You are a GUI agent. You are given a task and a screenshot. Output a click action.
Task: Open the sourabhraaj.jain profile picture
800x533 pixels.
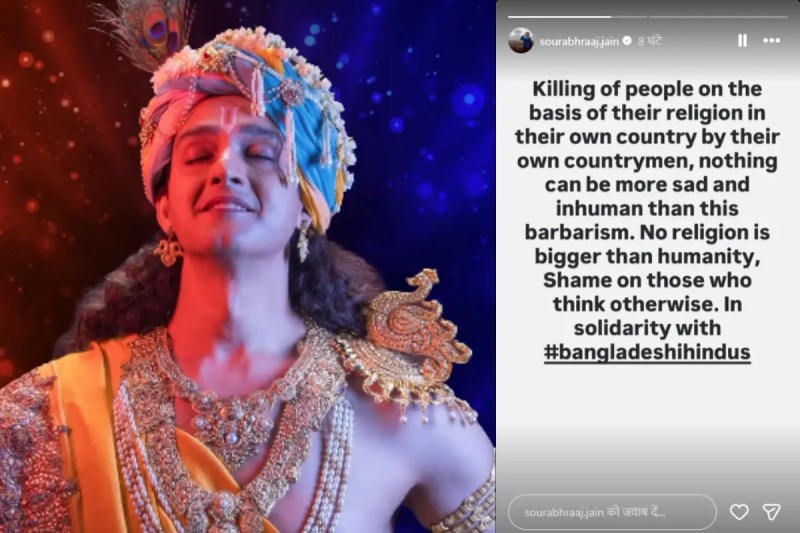coord(521,40)
